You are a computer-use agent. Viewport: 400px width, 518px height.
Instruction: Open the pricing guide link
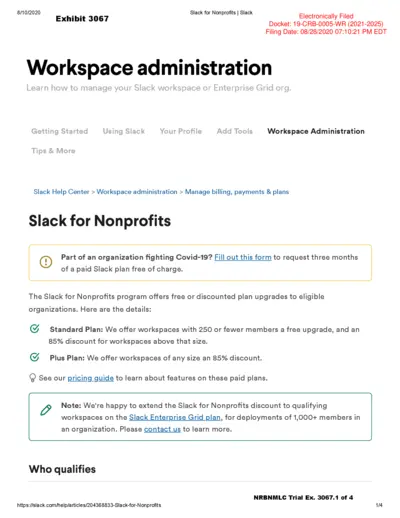coord(91,378)
